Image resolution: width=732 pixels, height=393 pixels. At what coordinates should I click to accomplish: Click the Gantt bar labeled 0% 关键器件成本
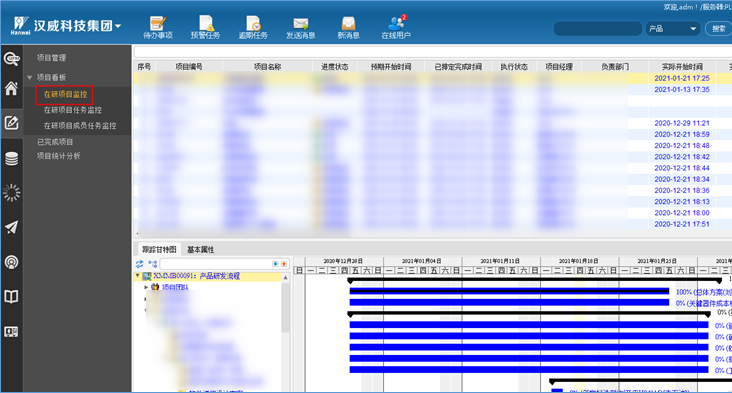(509, 302)
